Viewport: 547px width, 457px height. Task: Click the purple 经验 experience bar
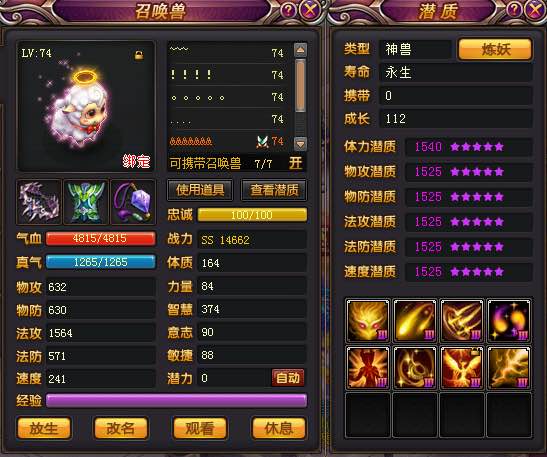pos(177,401)
